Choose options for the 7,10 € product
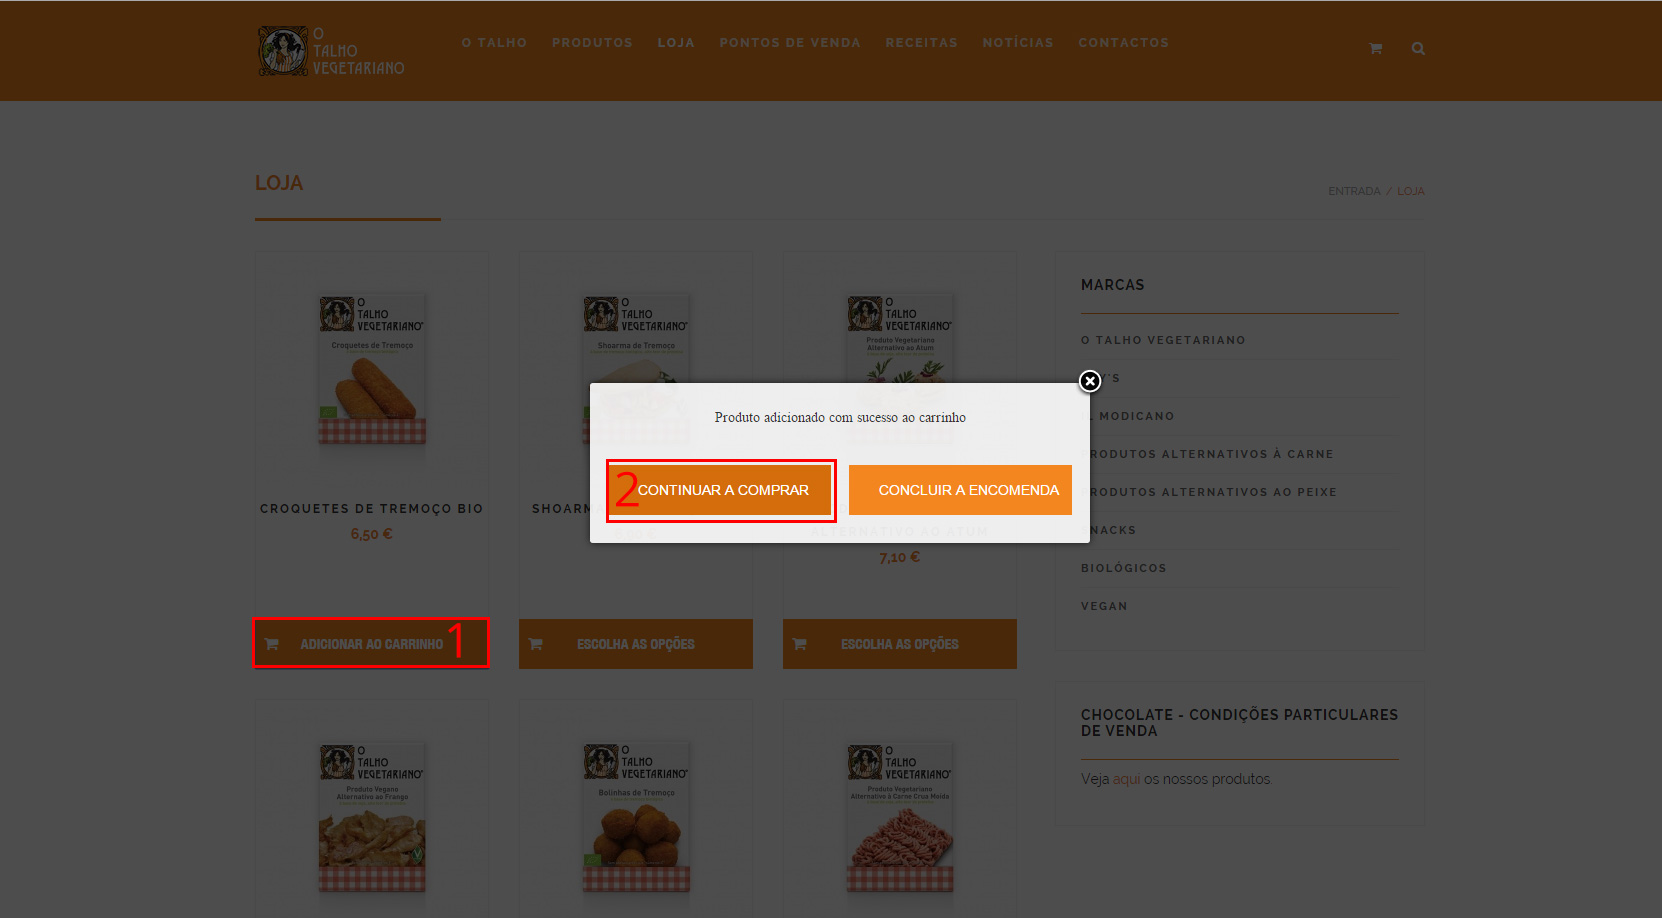Viewport: 1662px width, 918px height. pos(900,644)
